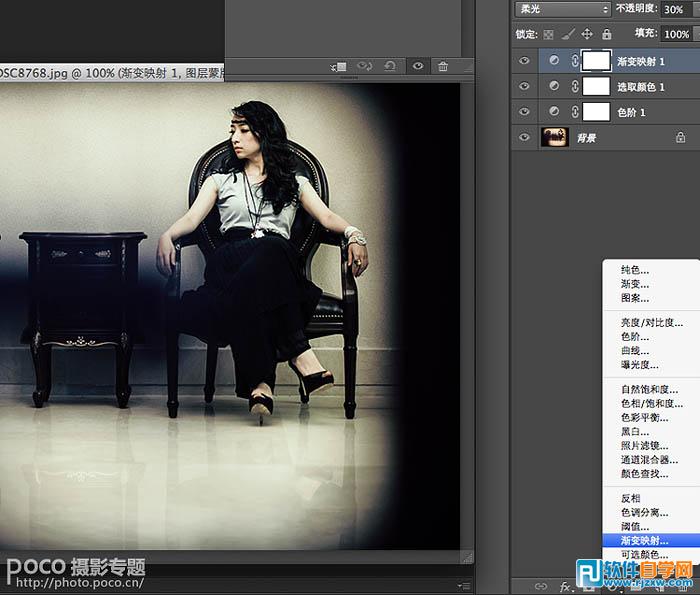Choose 阈值... menu entry
Image resolution: width=700 pixels, height=595 pixels.
(635, 526)
